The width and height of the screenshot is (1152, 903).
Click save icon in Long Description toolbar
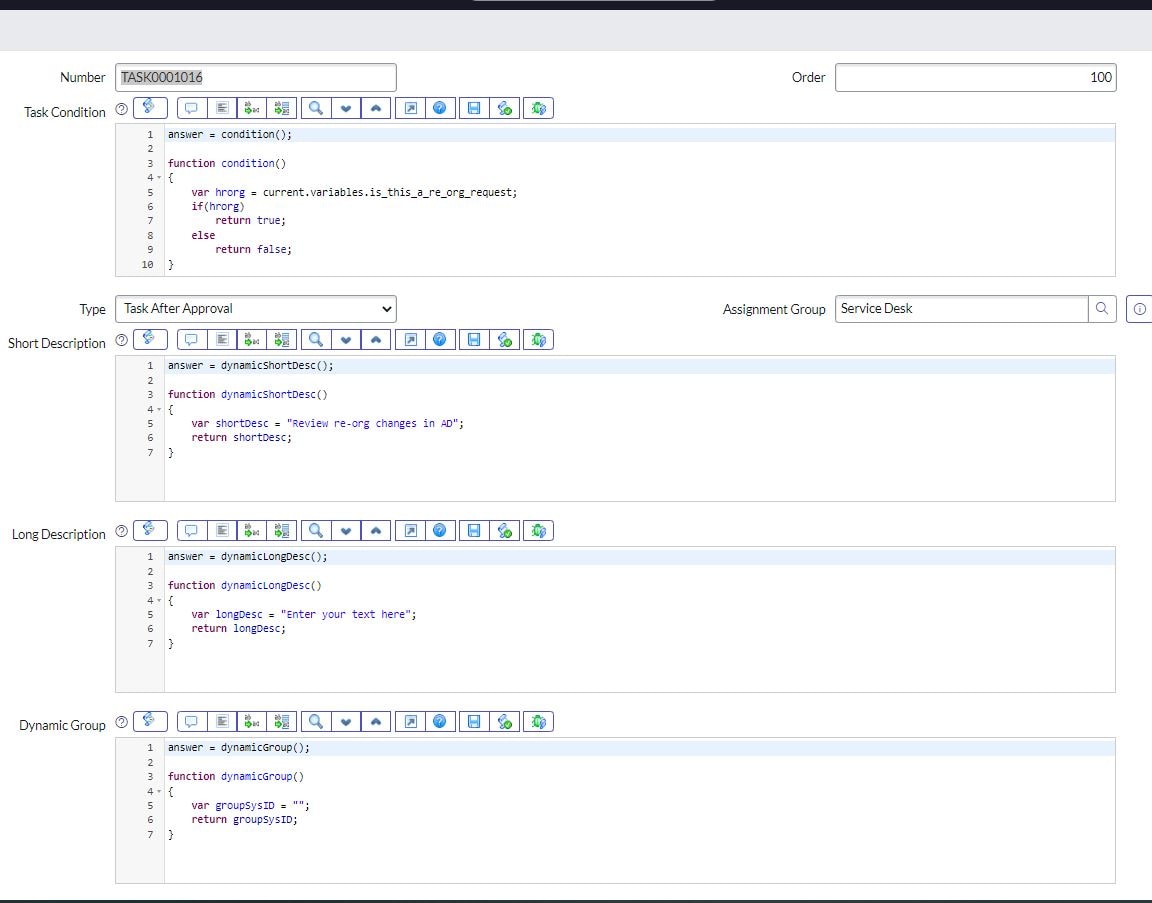[474, 530]
